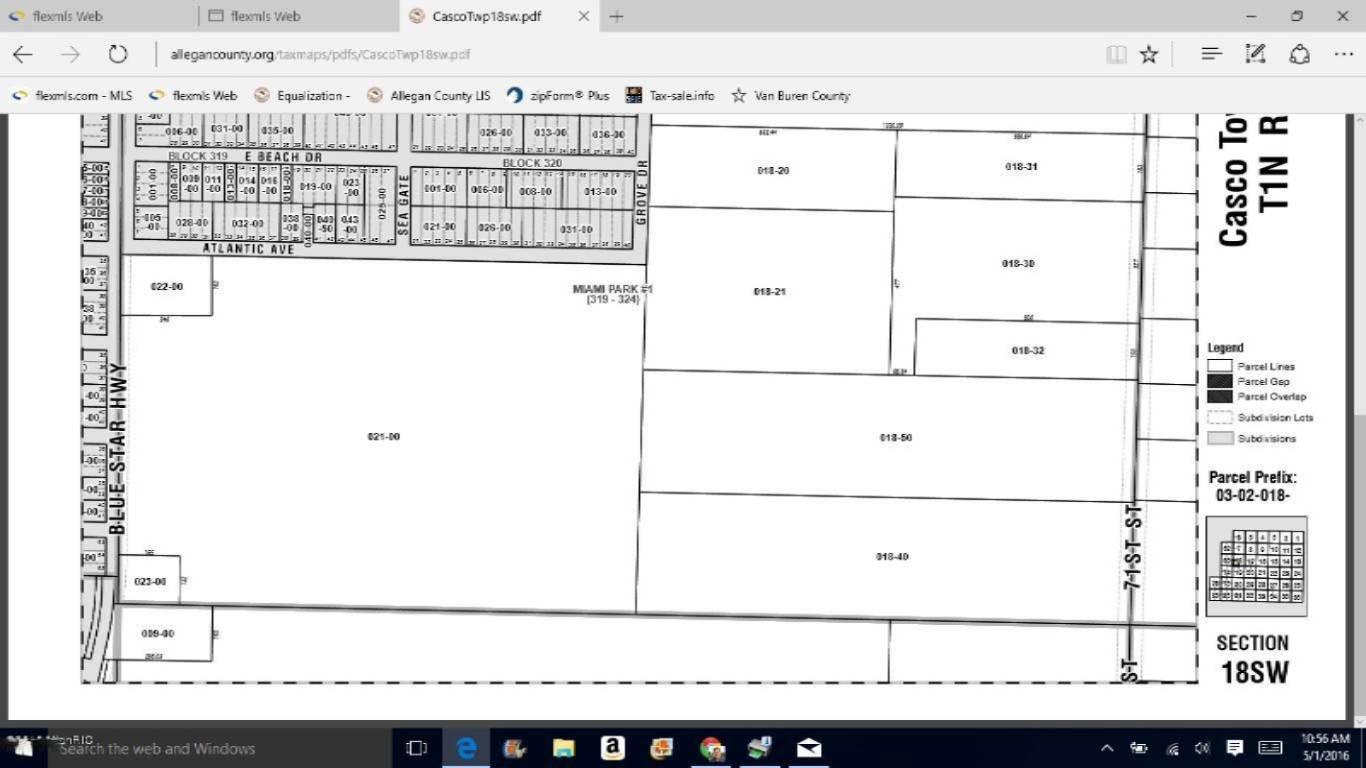This screenshot has height=768, width=1366.
Task: Open the clock showing 10:56 AM
Action: pos(1325,747)
